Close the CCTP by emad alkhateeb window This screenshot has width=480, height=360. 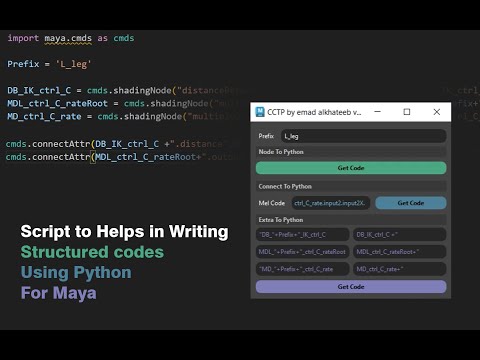pos(437,112)
